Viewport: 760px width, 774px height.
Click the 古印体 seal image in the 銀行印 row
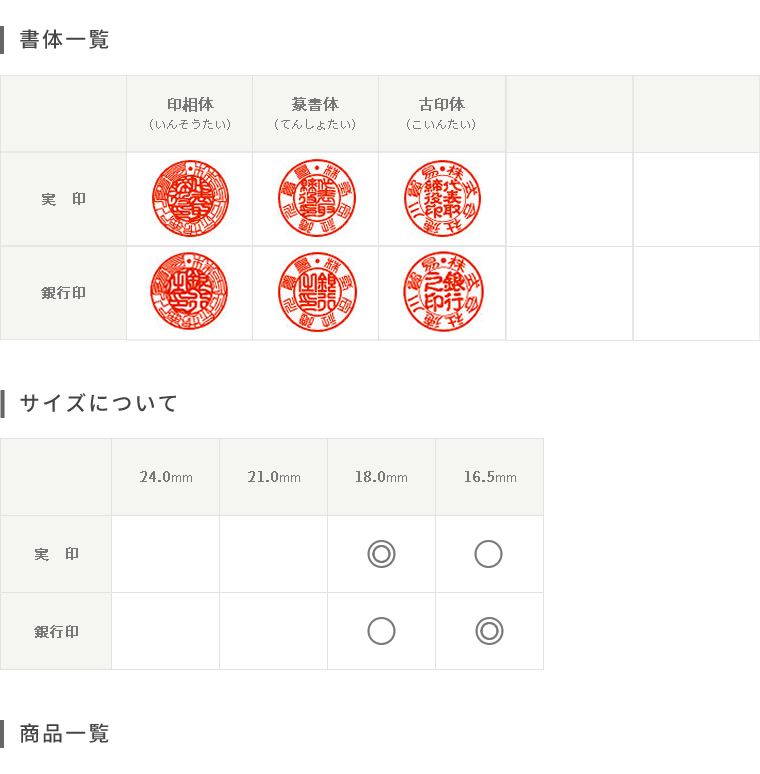[x=443, y=291]
